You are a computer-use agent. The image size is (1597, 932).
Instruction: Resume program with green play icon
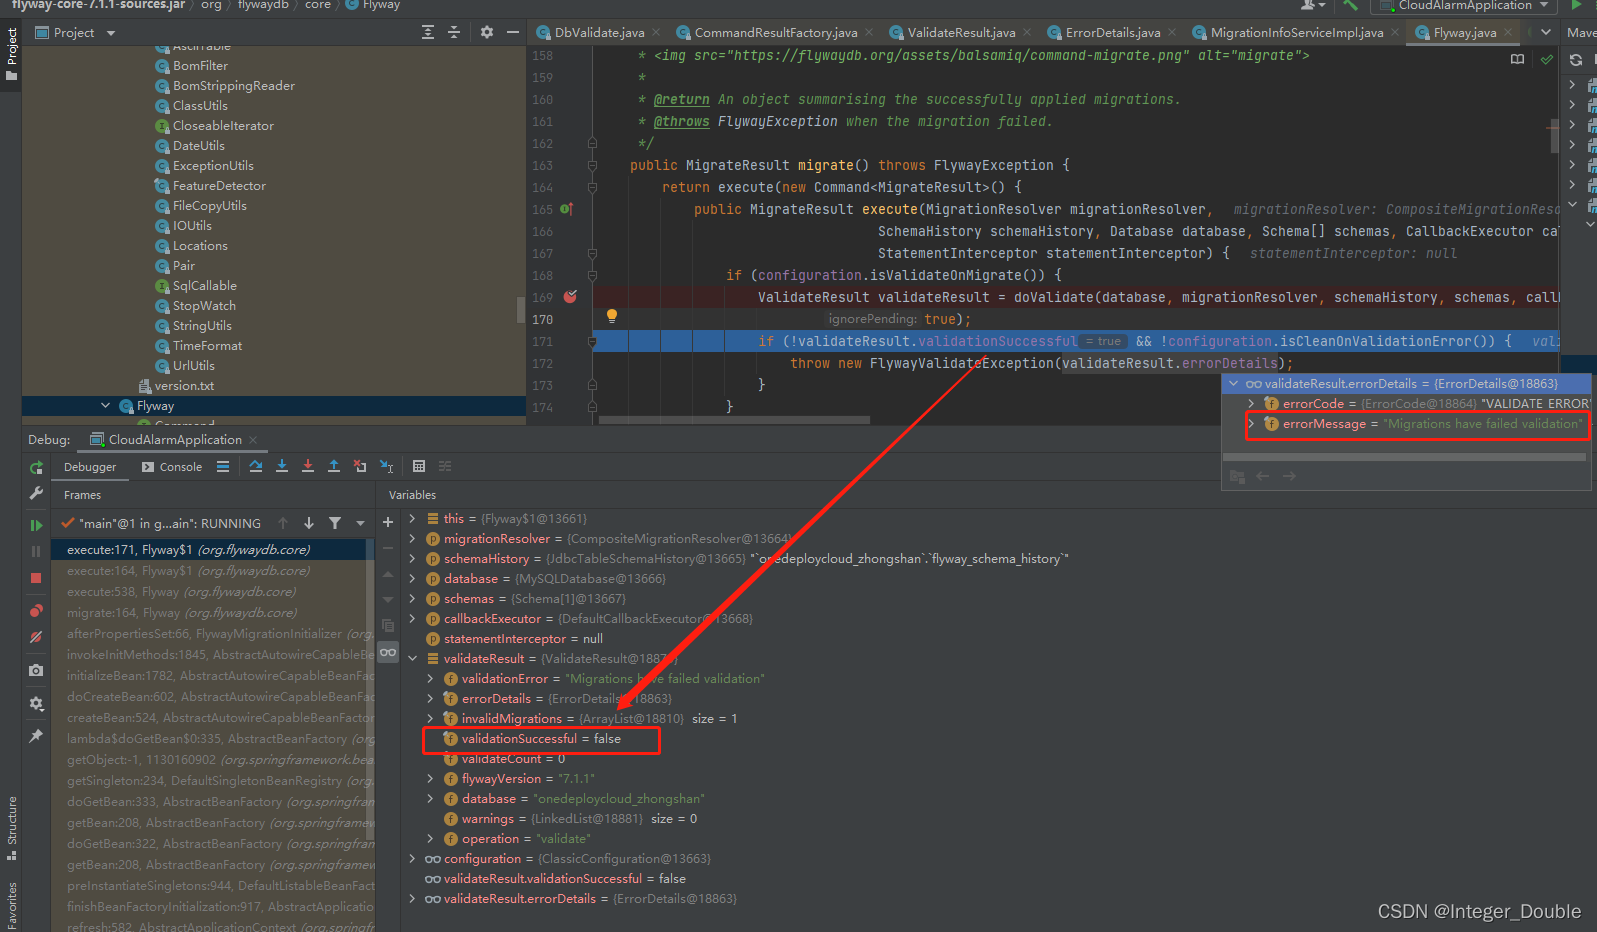point(36,525)
